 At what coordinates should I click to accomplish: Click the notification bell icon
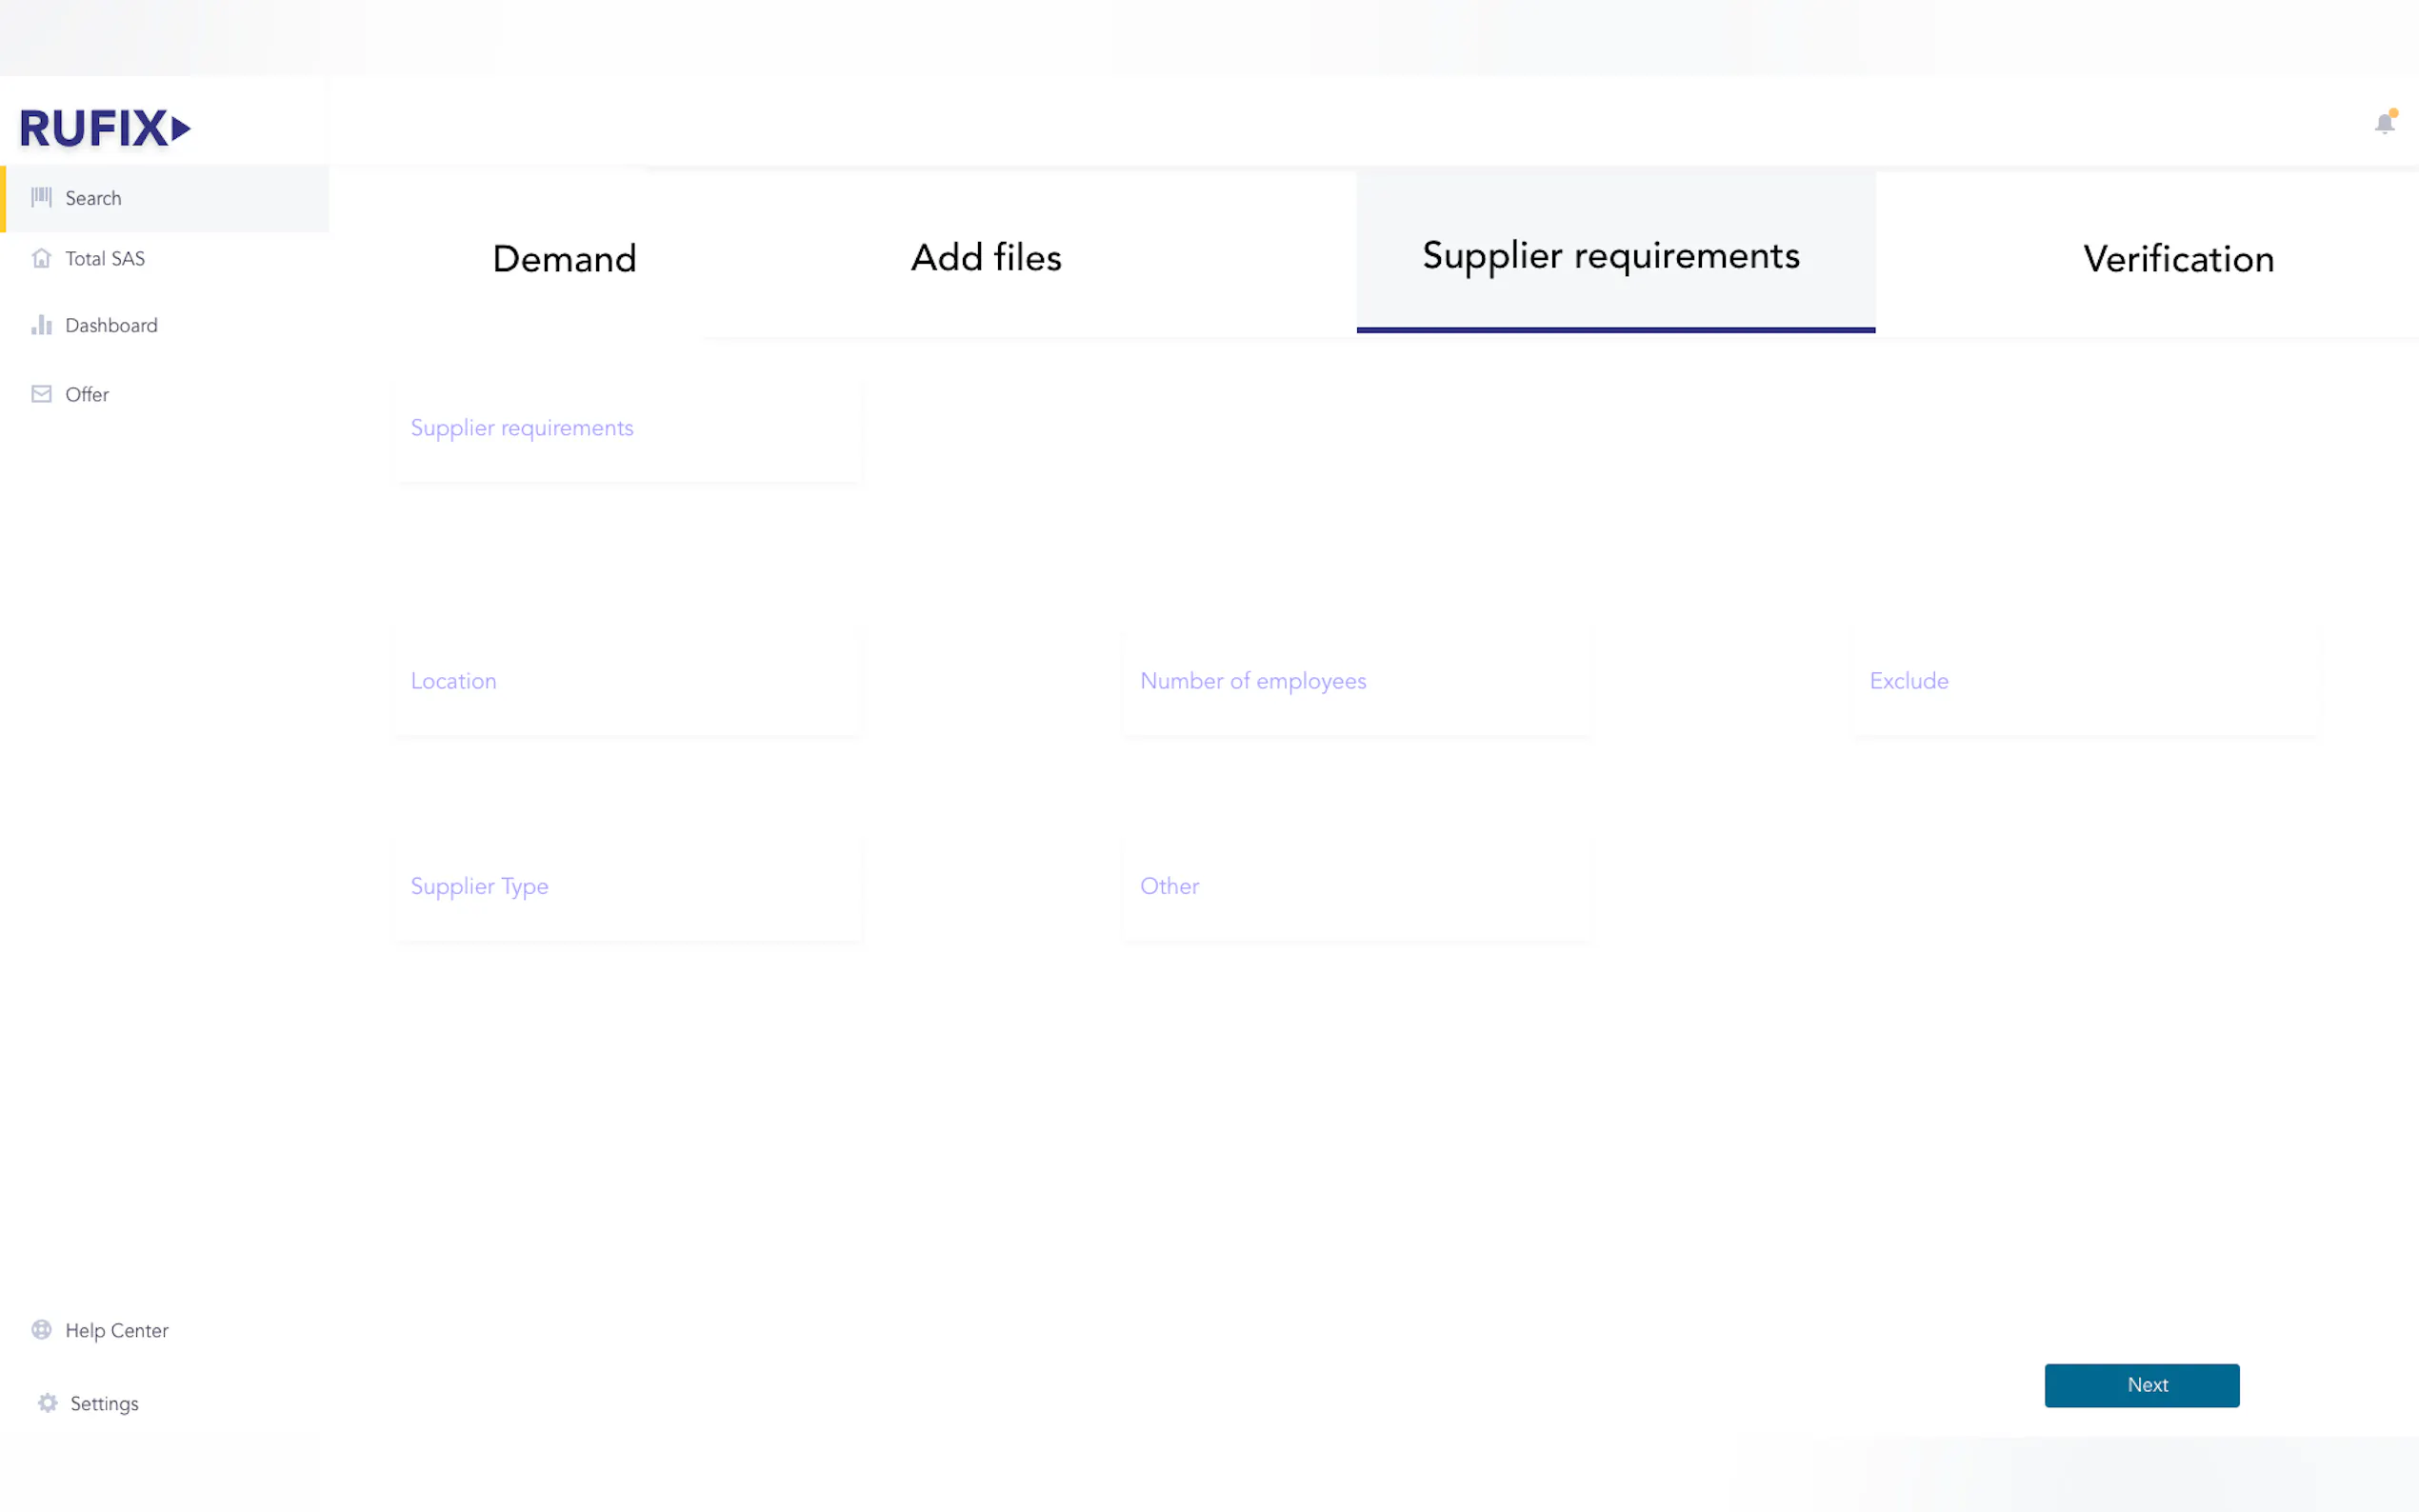(2384, 123)
